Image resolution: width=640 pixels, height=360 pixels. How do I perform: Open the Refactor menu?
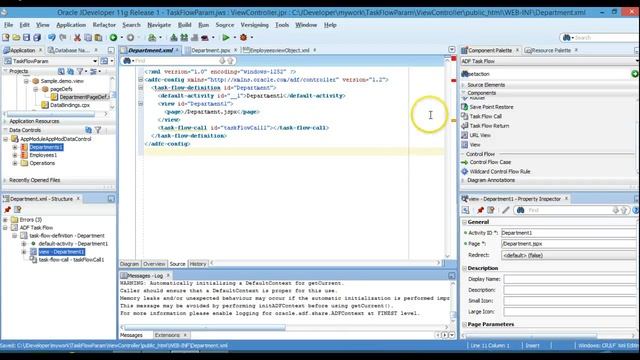click(x=104, y=25)
